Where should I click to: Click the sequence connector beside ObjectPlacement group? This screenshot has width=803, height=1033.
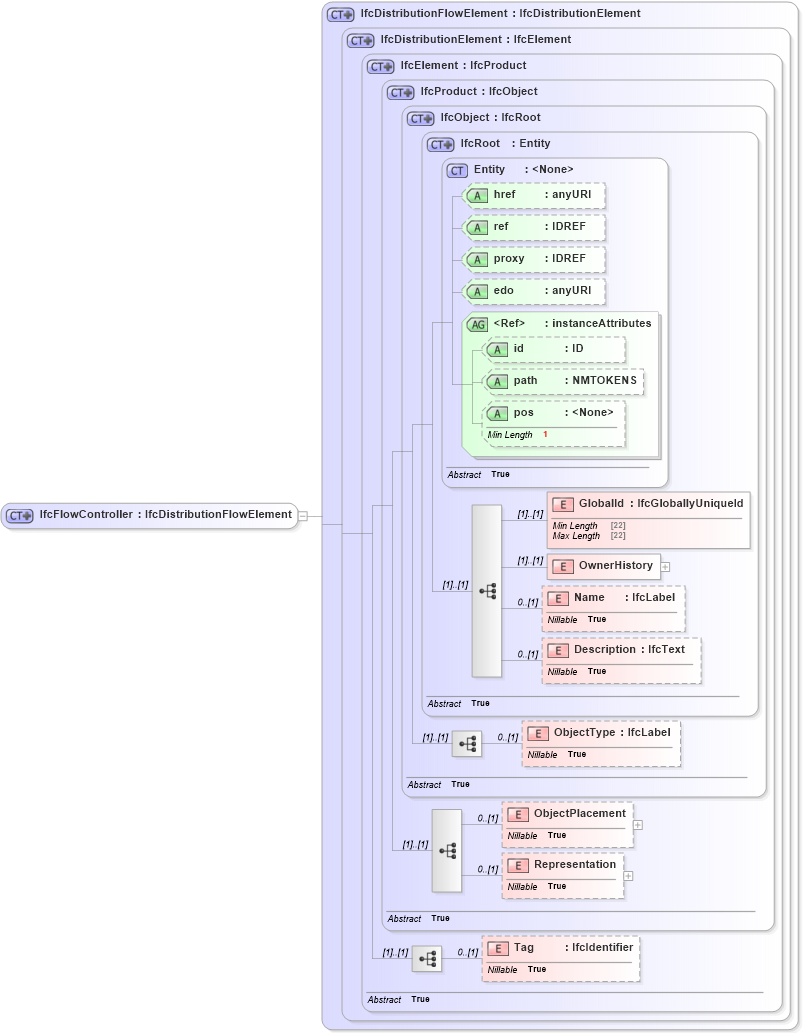pos(447,851)
